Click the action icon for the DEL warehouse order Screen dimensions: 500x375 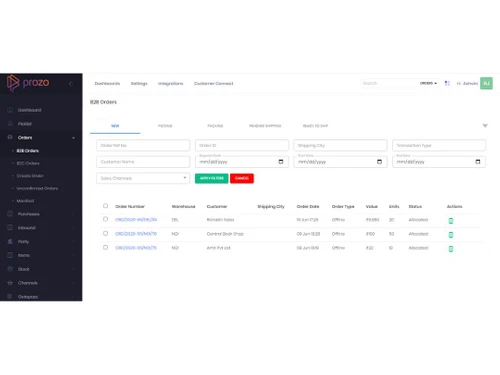[x=451, y=221]
